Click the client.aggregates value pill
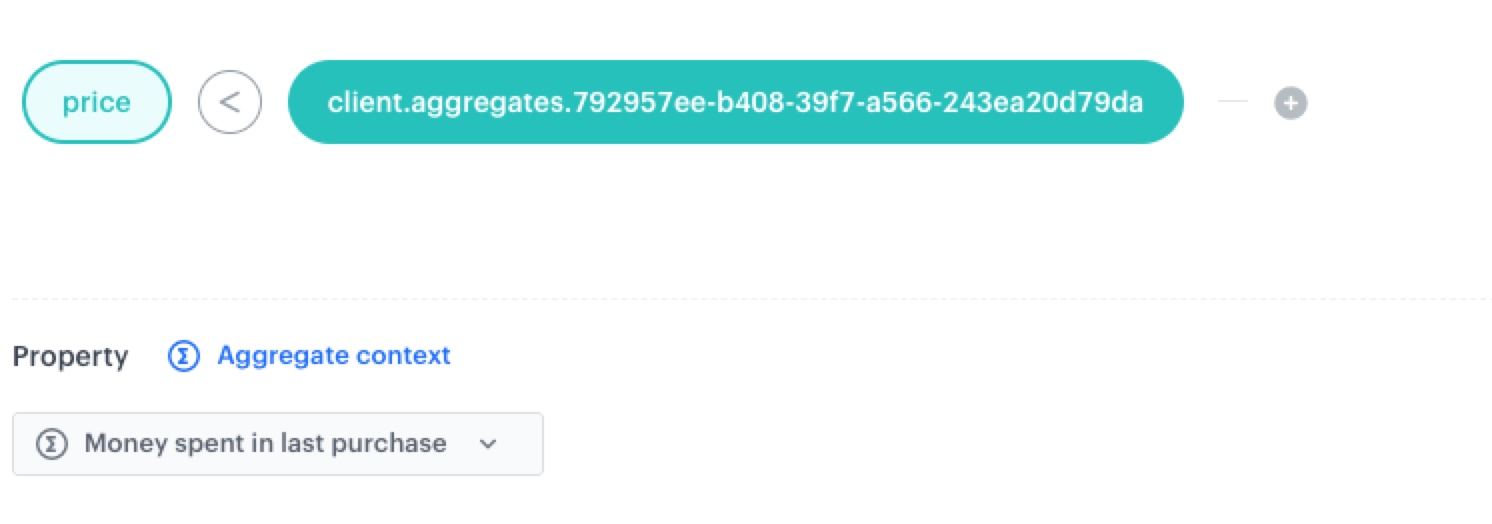This screenshot has height=524, width=1492. (x=735, y=102)
